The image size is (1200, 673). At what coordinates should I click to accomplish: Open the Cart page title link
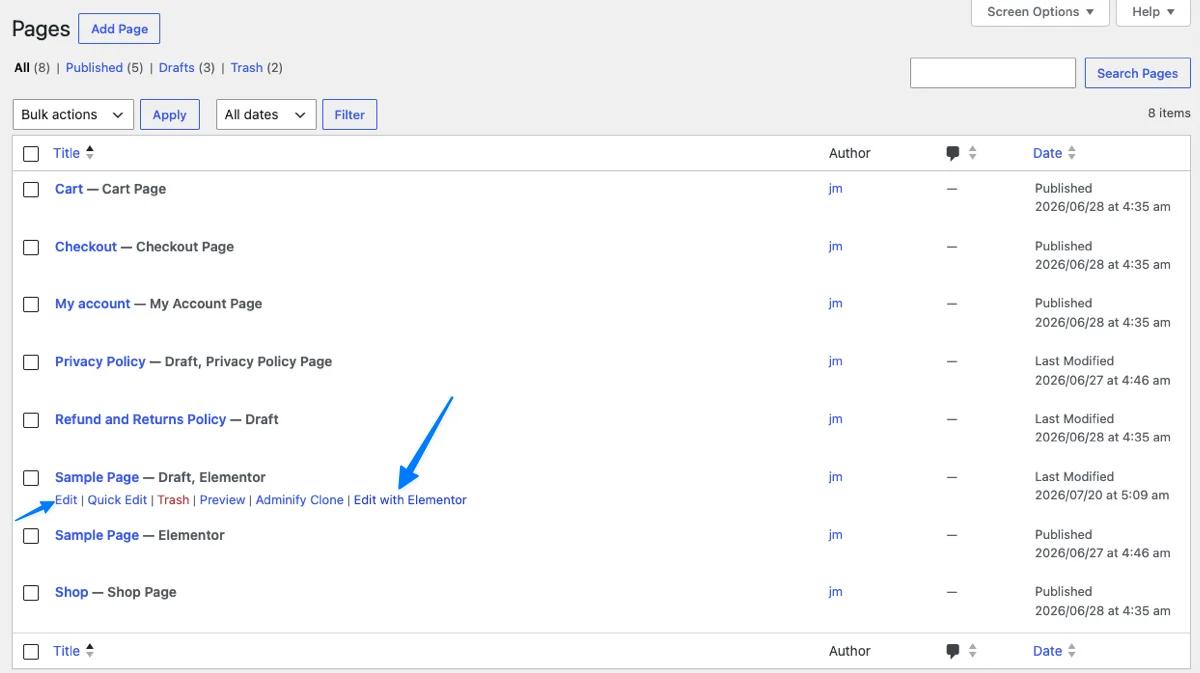click(69, 189)
